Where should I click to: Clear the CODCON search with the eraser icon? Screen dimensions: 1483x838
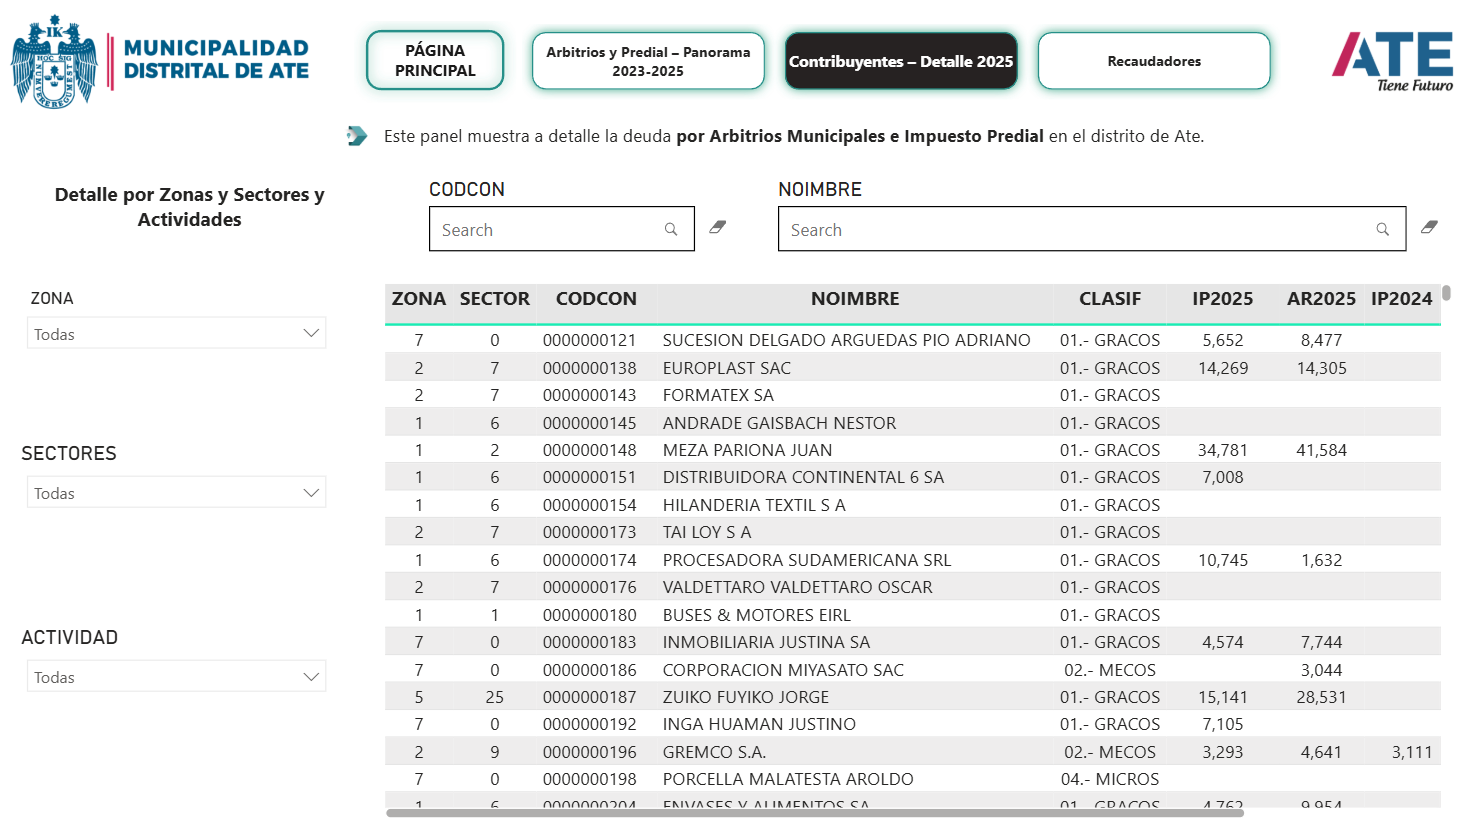[x=717, y=228]
